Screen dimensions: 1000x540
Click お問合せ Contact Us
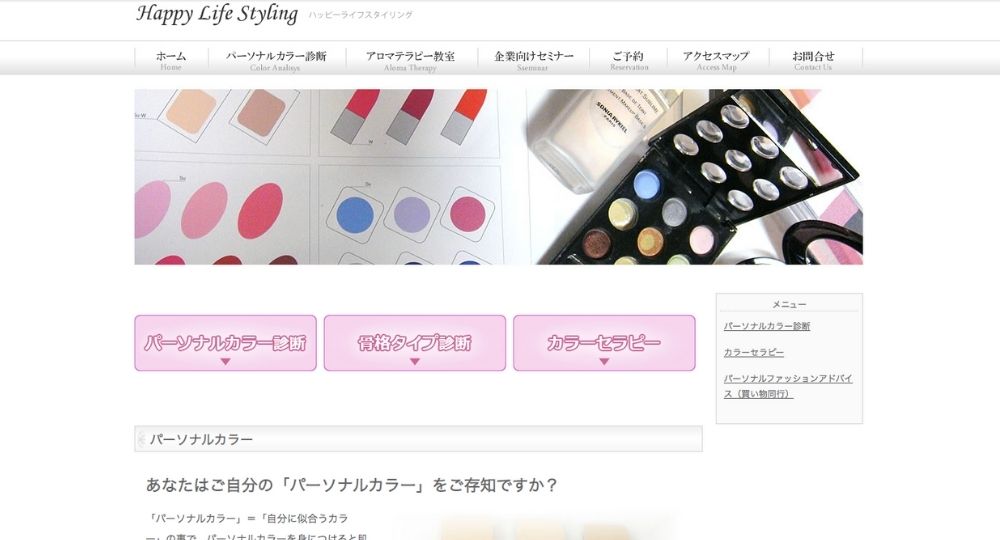tap(814, 61)
